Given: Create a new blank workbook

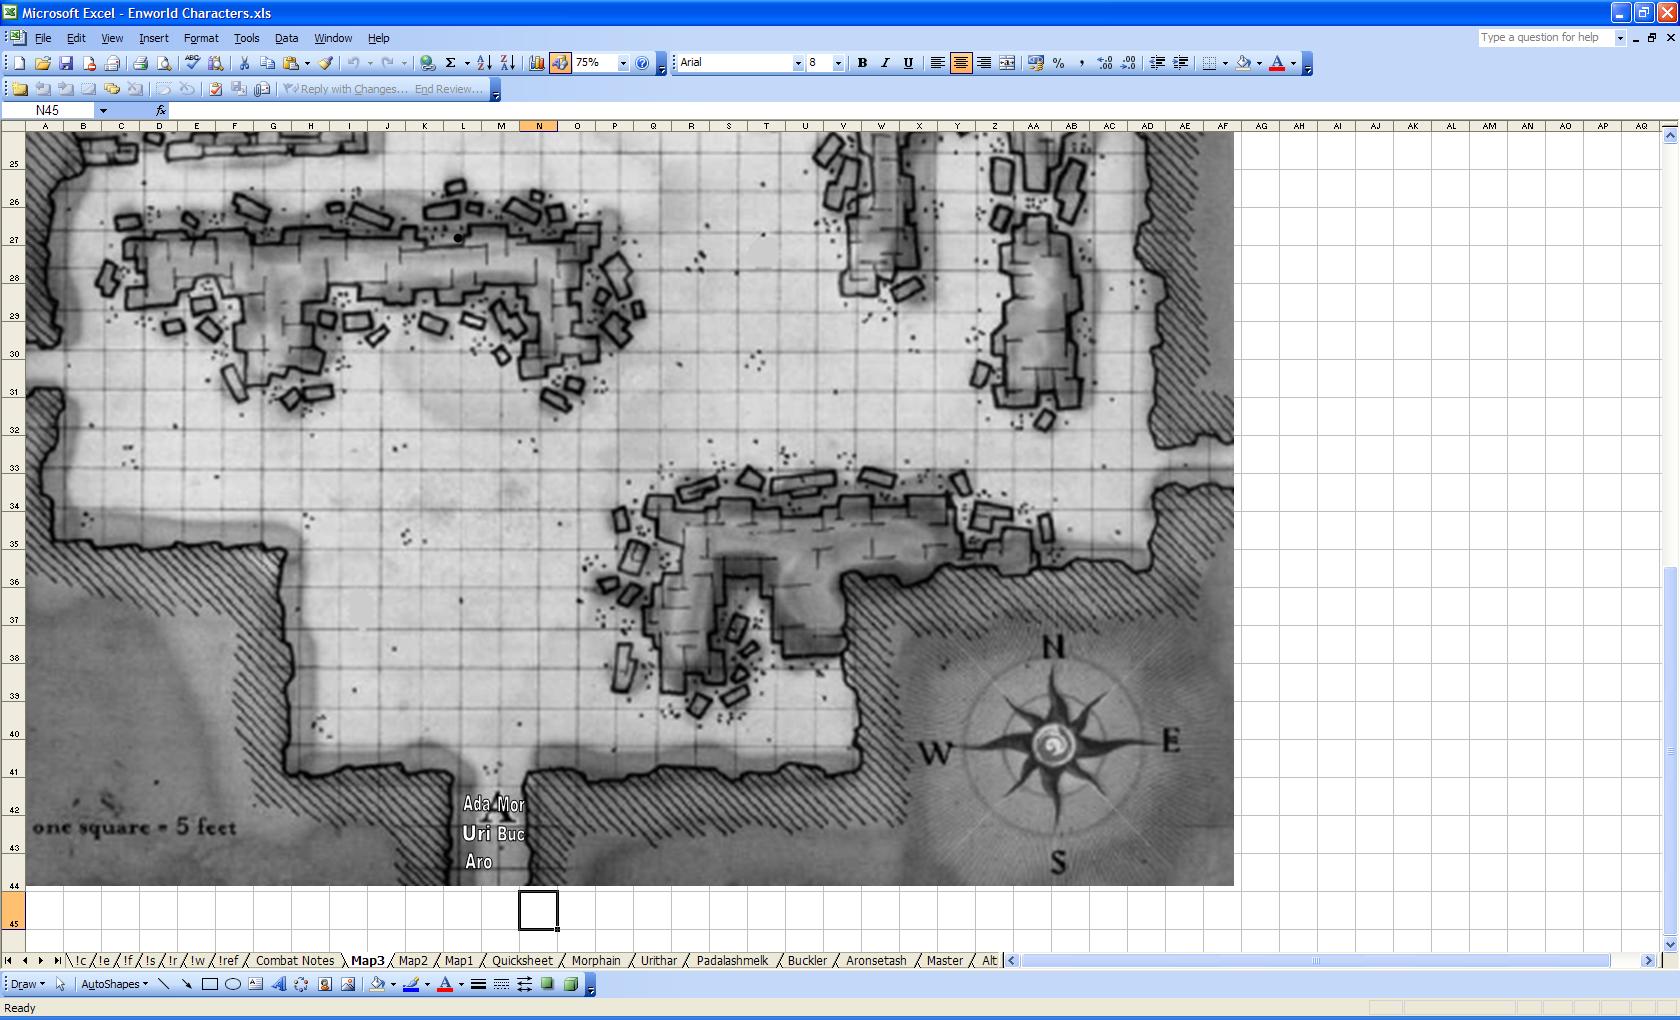Looking at the screenshot, I should pos(19,63).
